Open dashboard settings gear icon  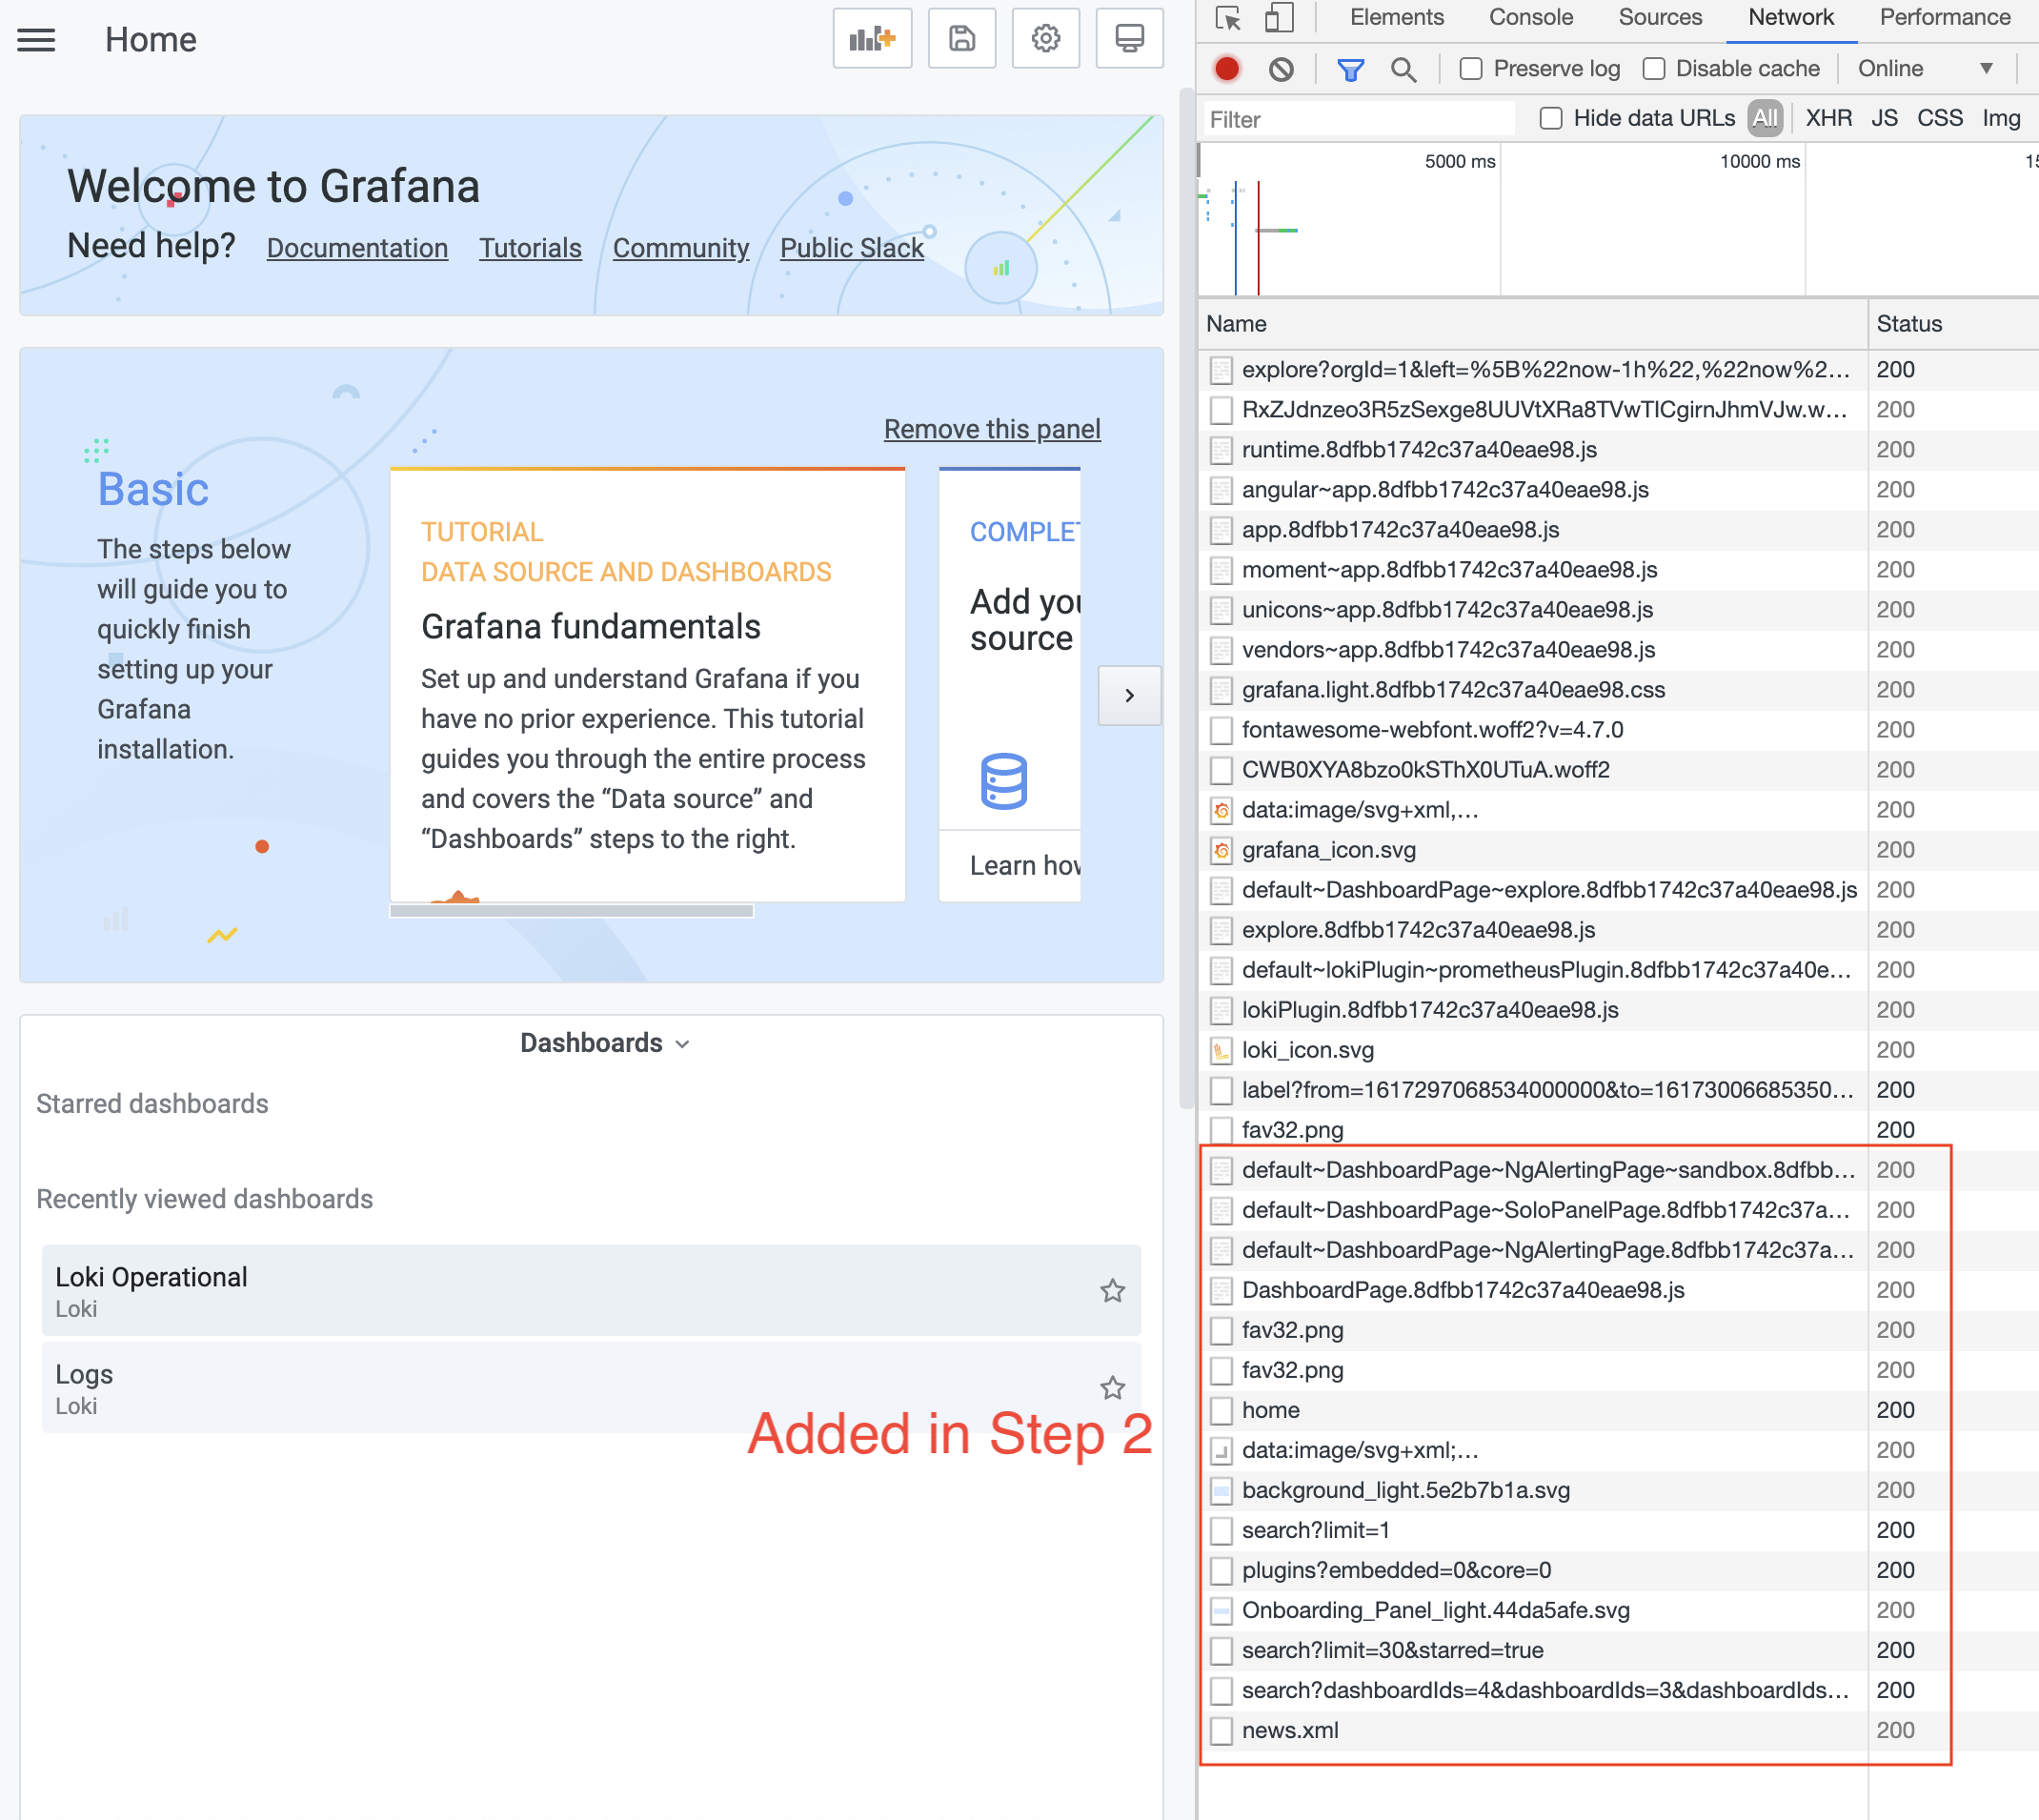(1045, 39)
